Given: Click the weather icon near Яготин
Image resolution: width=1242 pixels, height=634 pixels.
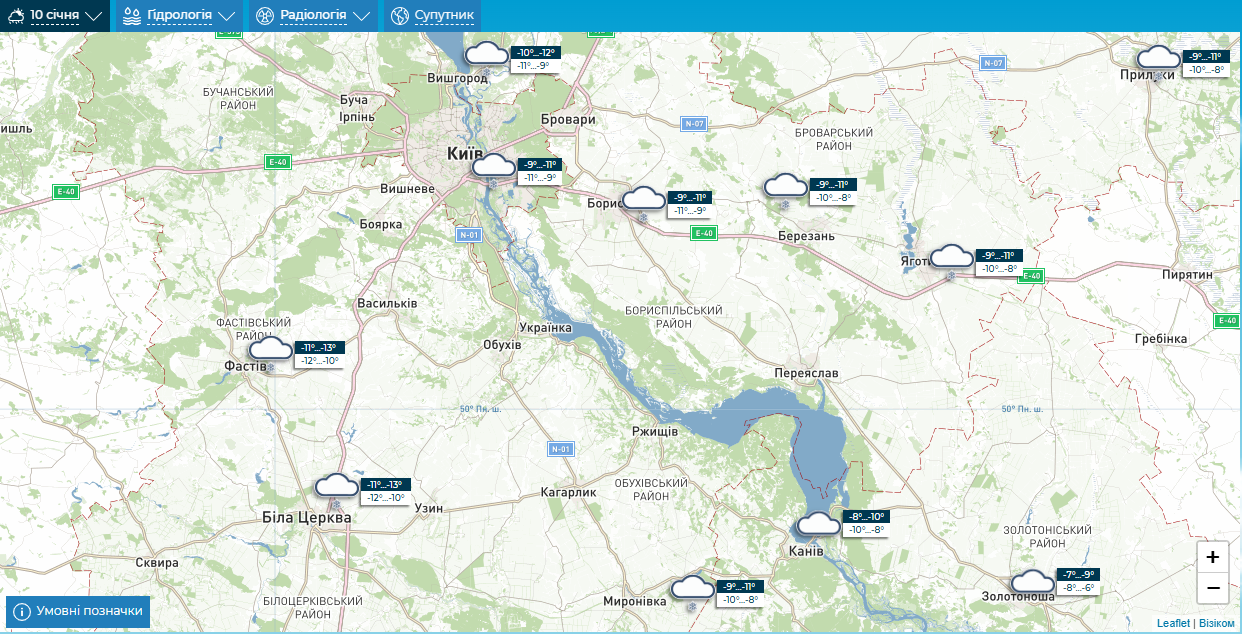Looking at the screenshot, I should pos(951,258).
